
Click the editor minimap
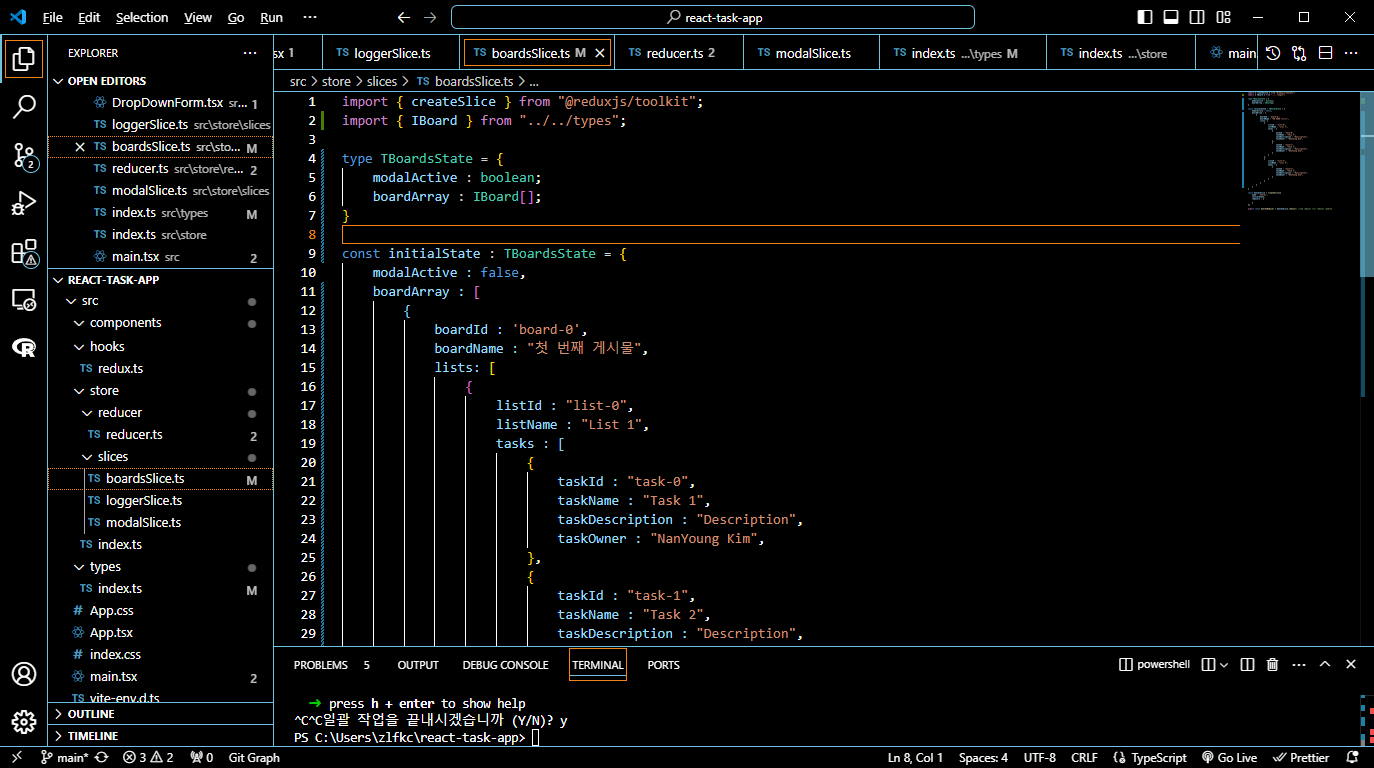tap(1298, 150)
